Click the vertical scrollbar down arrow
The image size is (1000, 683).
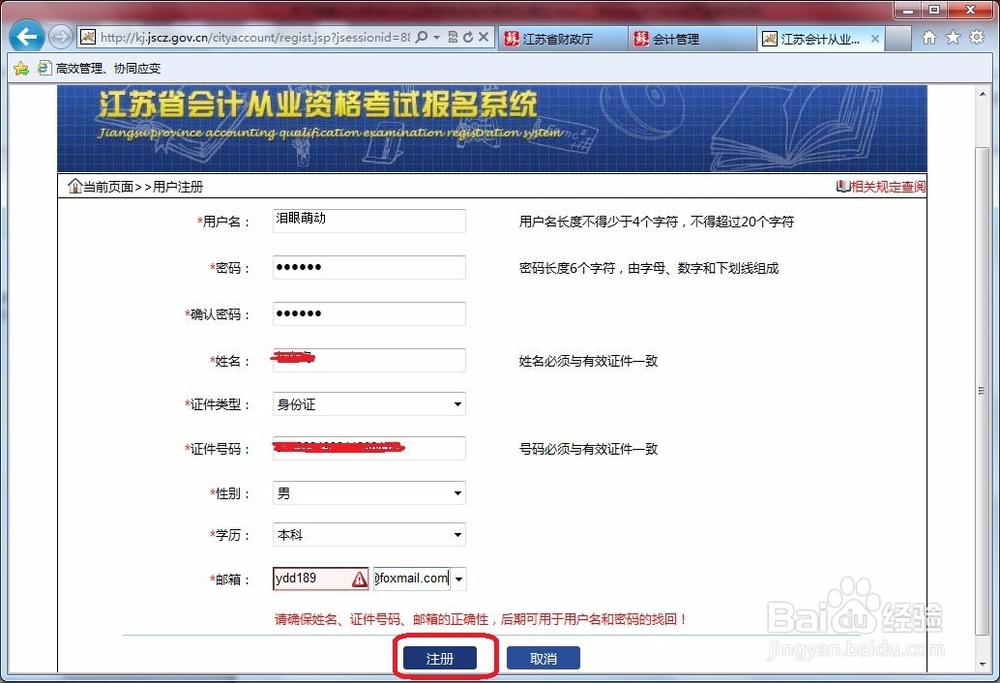pyautogui.click(x=982, y=664)
